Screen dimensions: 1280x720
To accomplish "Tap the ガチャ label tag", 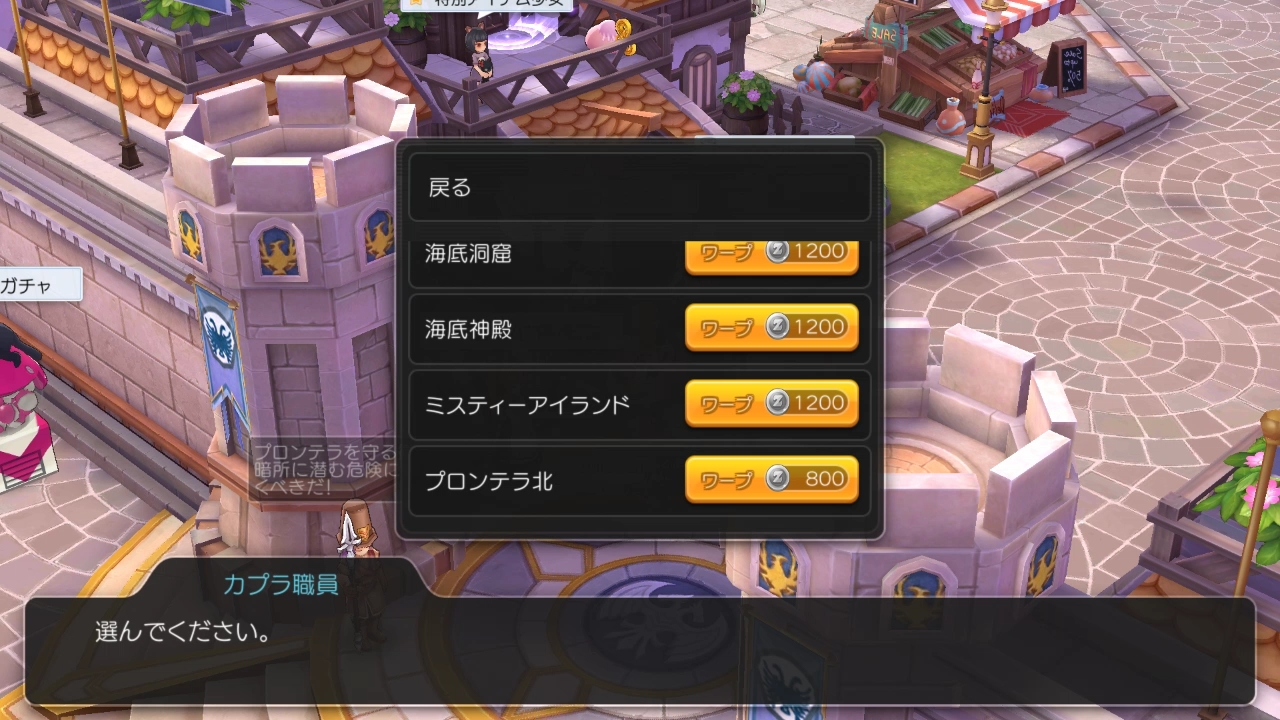I will coord(38,285).
